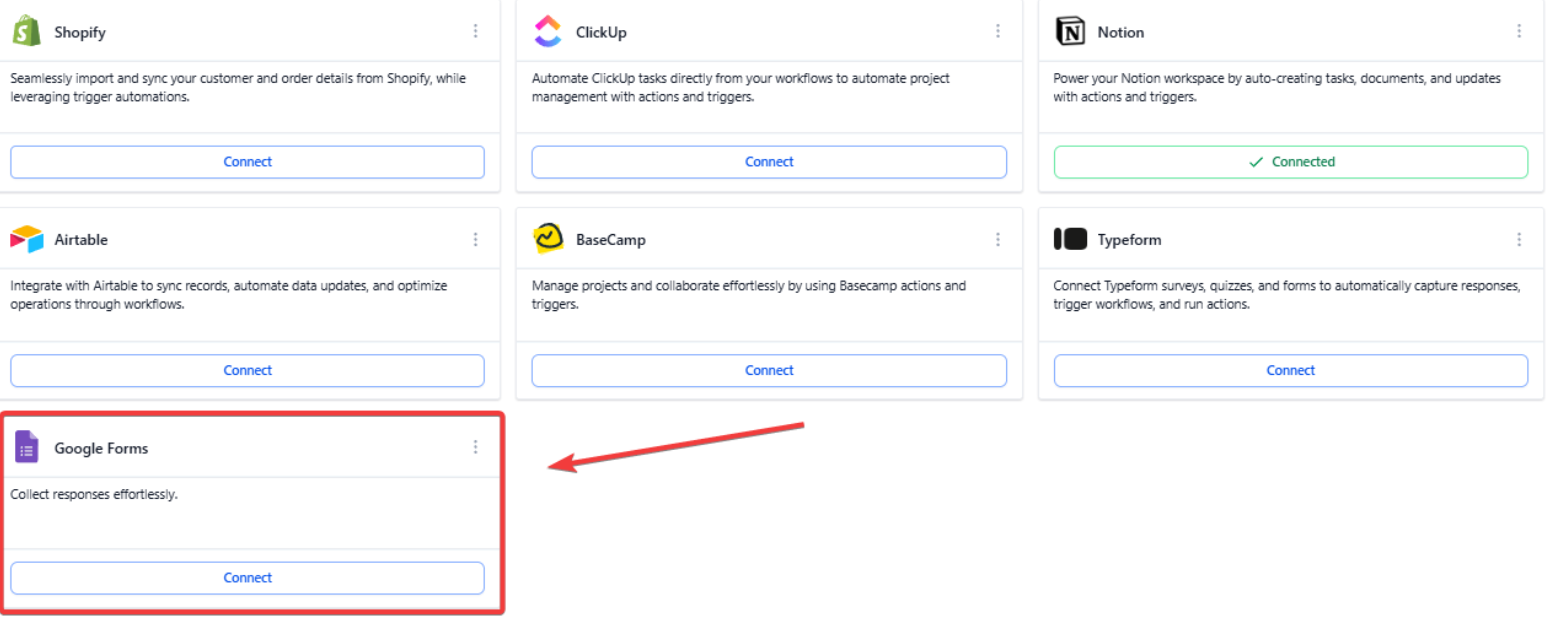
Task: Click the Typeform logo icon
Action: 1070,240
